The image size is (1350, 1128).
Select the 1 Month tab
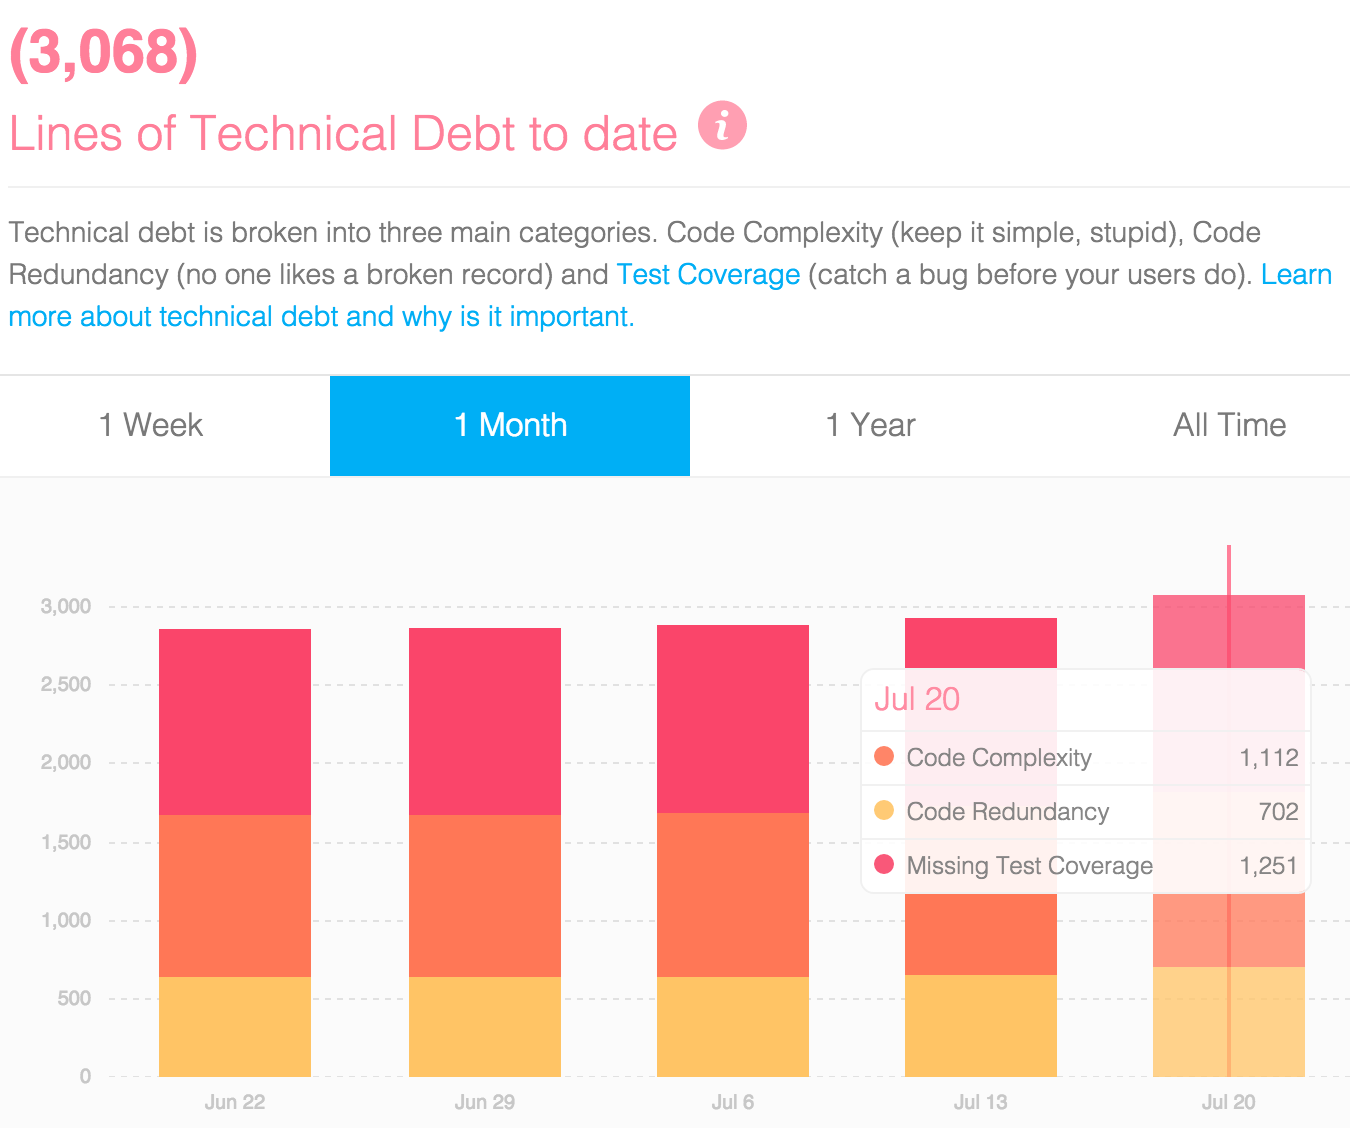tap(510, 425)
